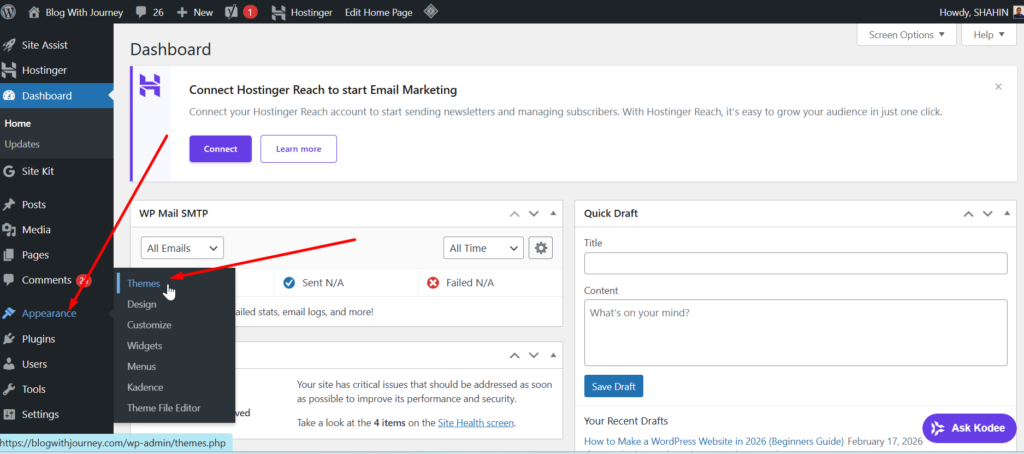
Task: Click the purple Connect button
Action: click(220, 149)
